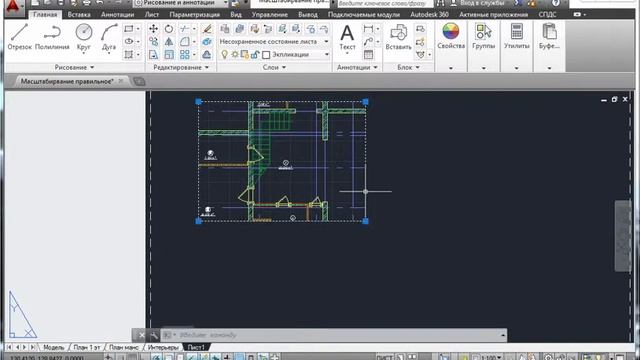Select the Круг (Circle) tool

coord(84,37)
